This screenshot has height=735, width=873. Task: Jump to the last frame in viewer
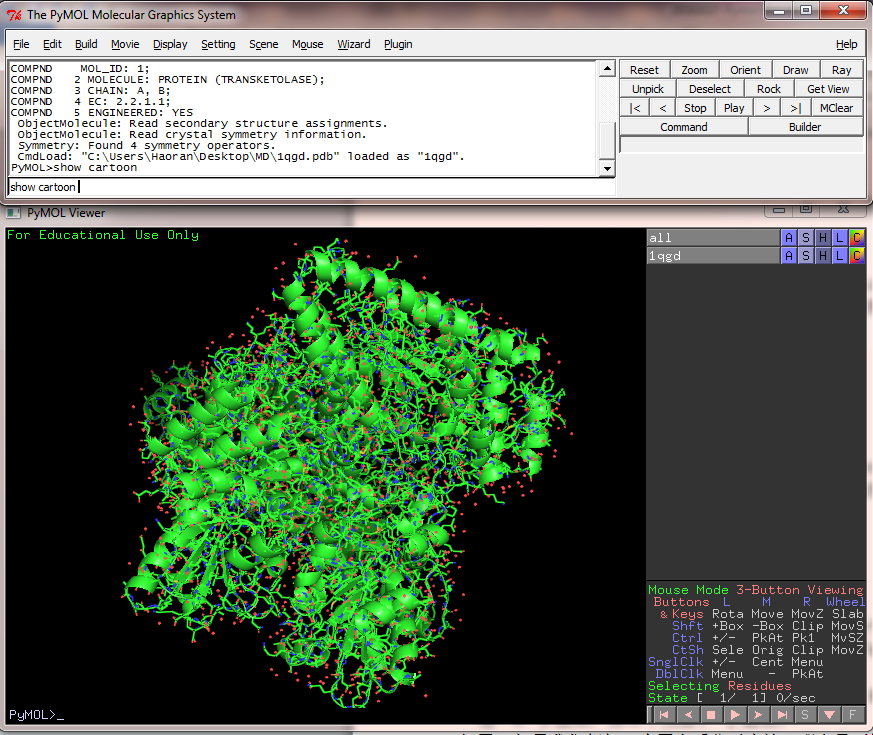point(782,714)
